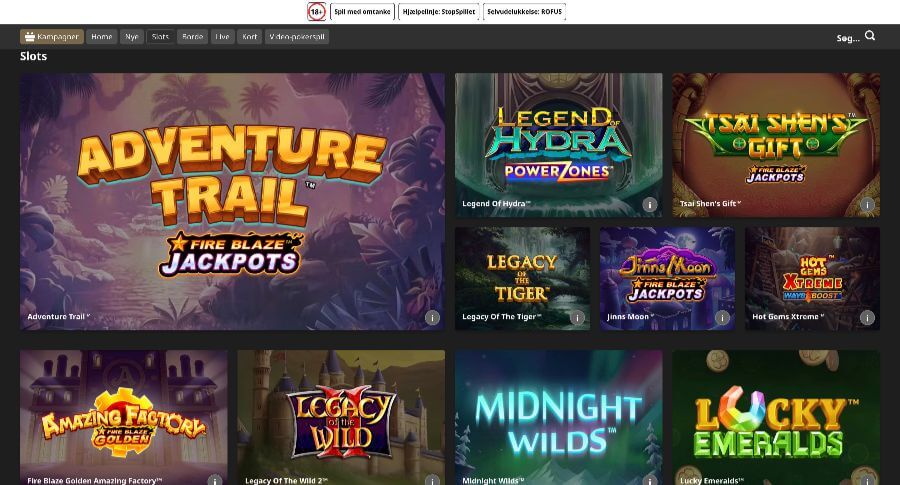Open the Spil med omtanke link

coord(362,11)
